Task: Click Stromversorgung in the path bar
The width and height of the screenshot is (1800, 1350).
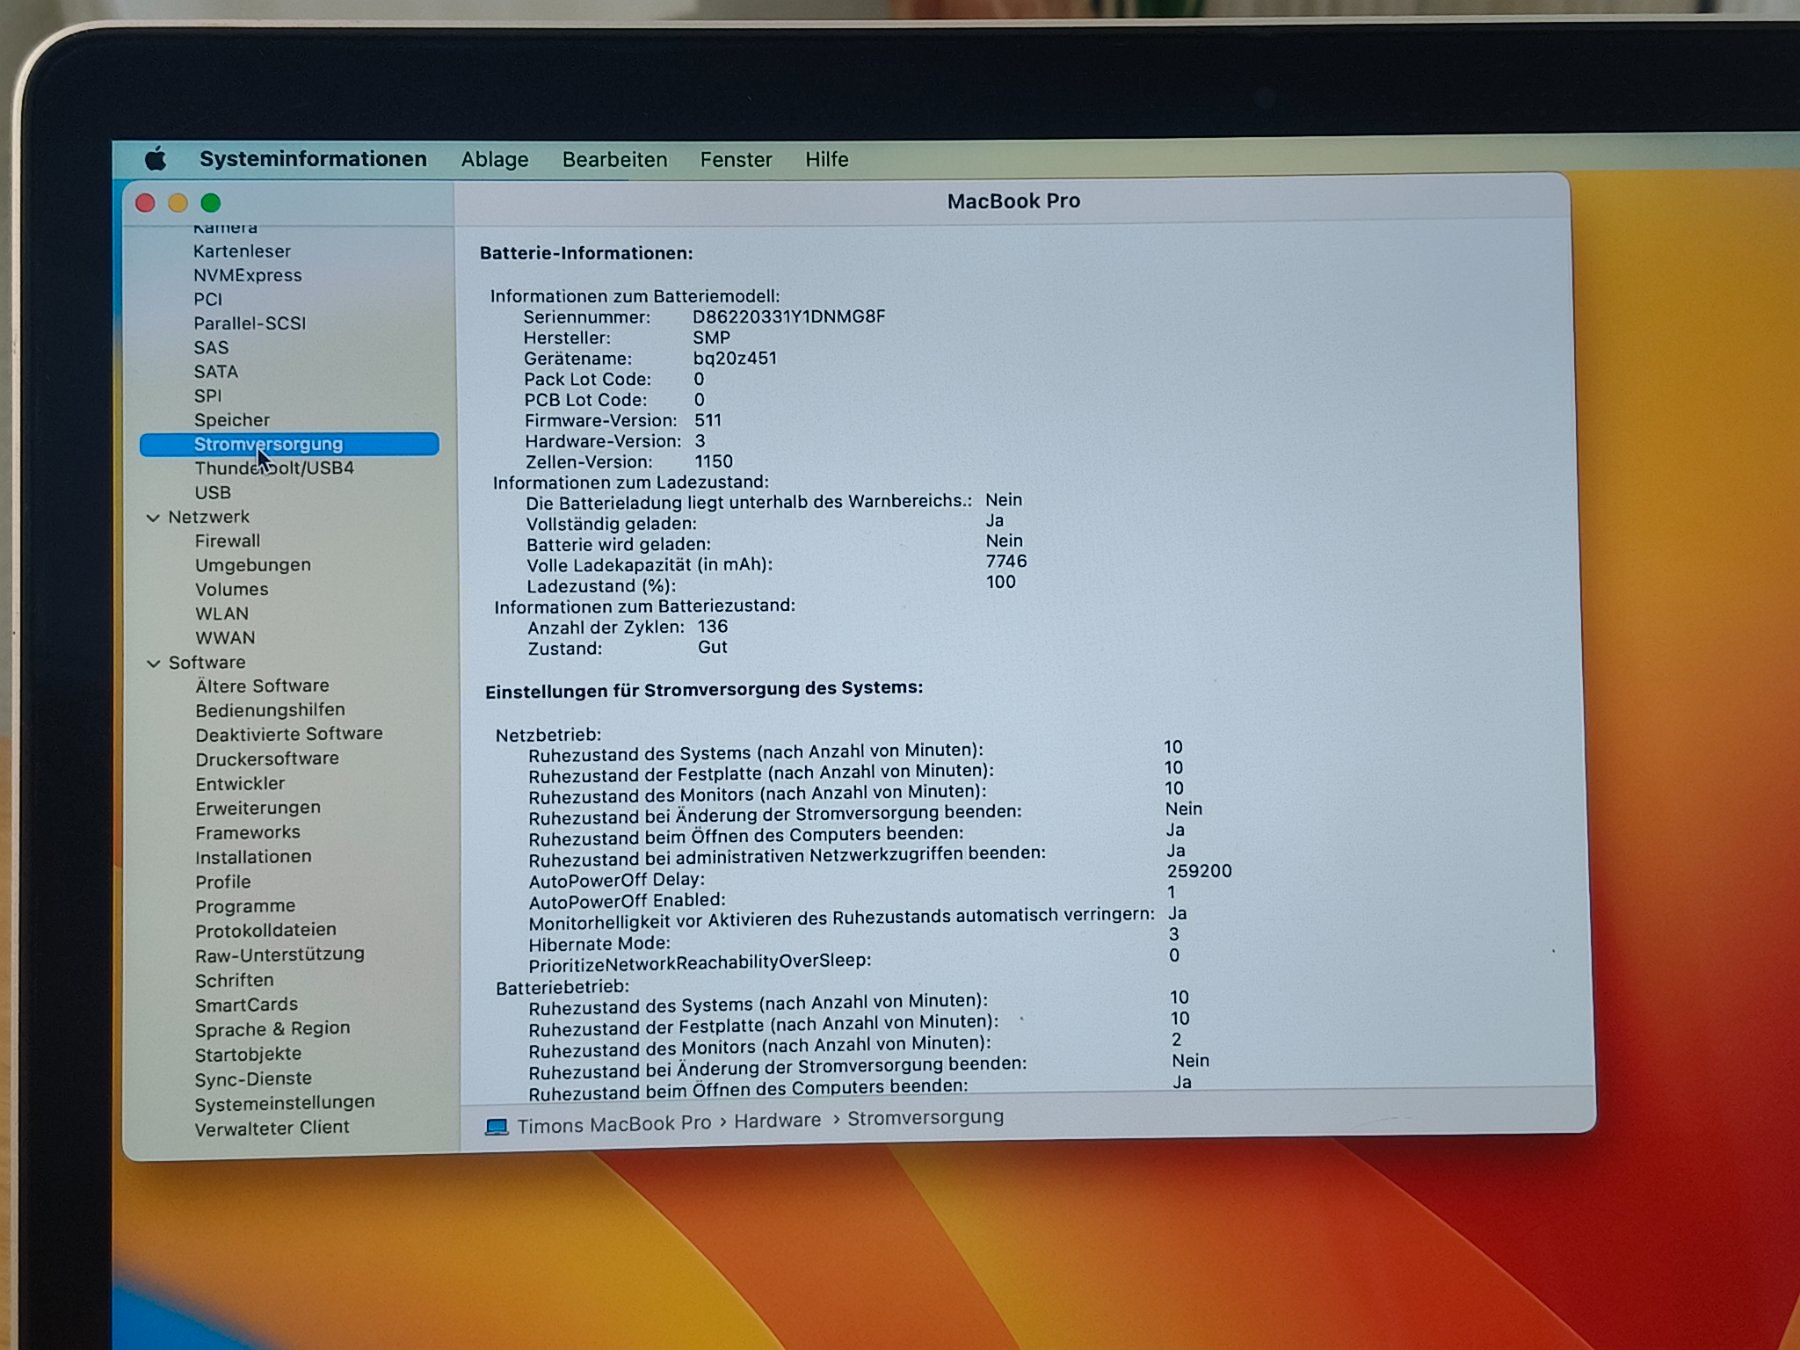Action: [x=925, y=1118]
